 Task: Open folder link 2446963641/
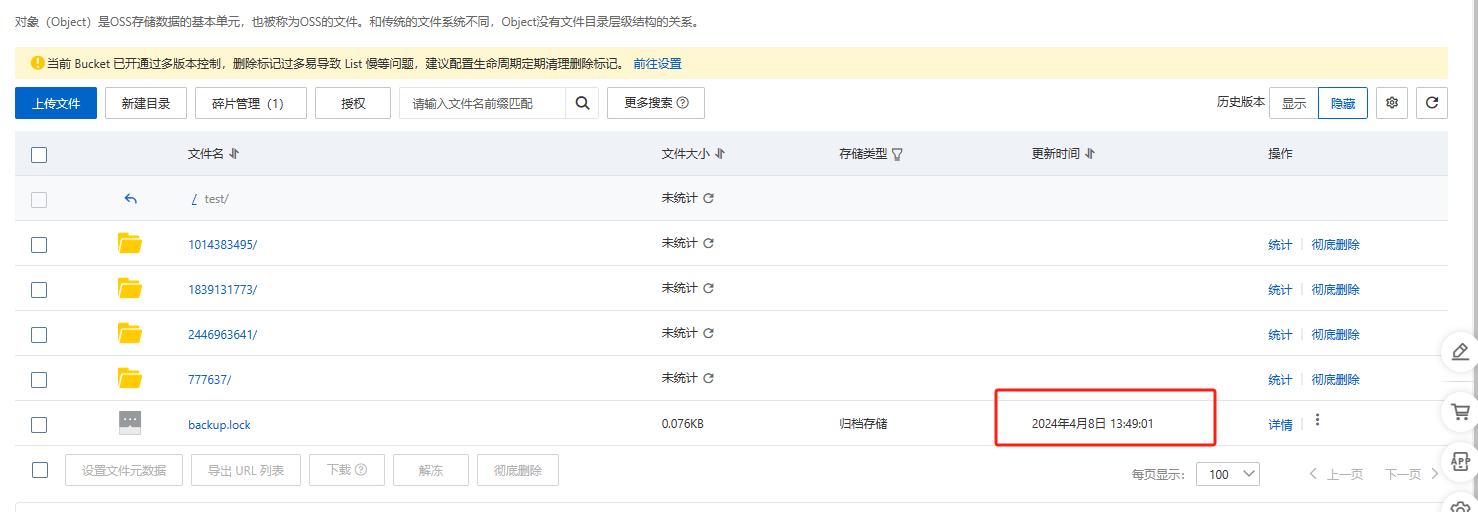[x=222, y=334]
